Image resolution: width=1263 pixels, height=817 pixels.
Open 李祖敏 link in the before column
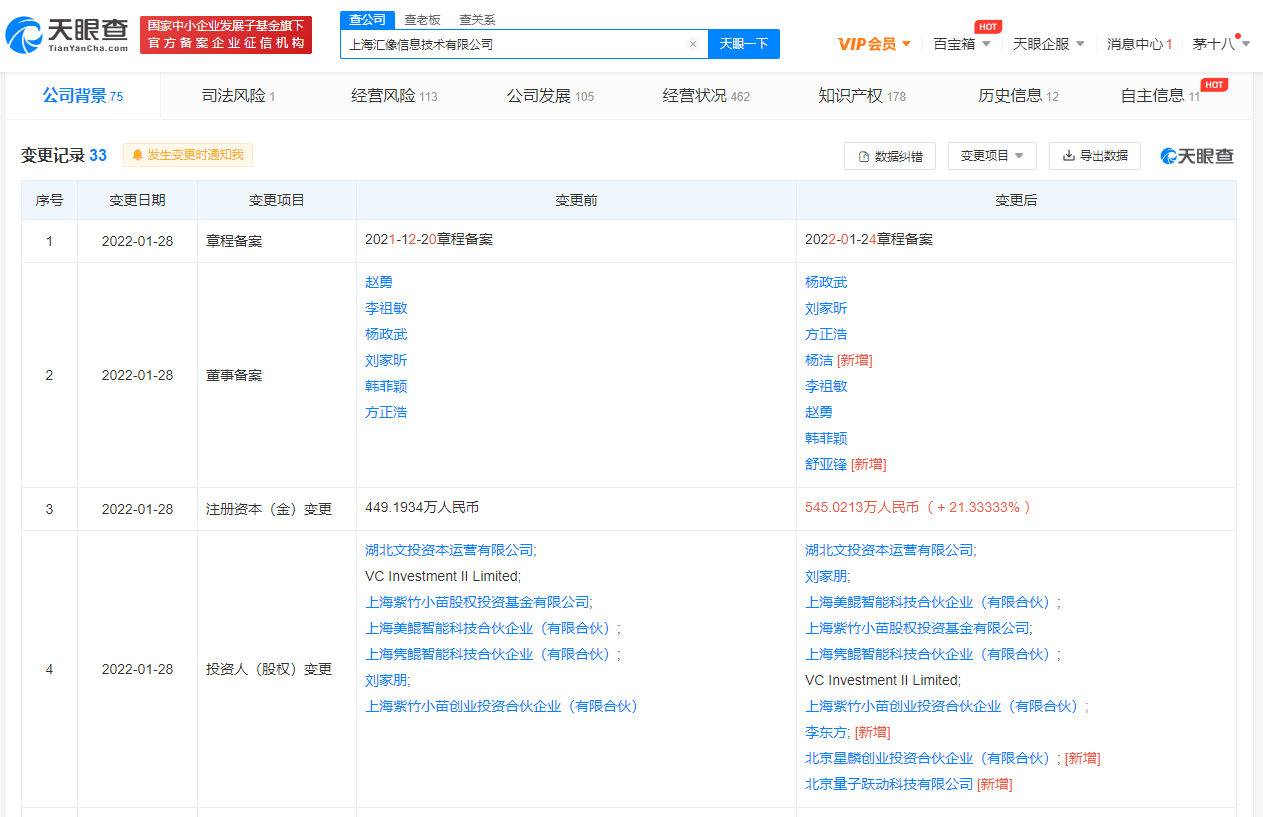pyautogui.click(x=386, y=308)
